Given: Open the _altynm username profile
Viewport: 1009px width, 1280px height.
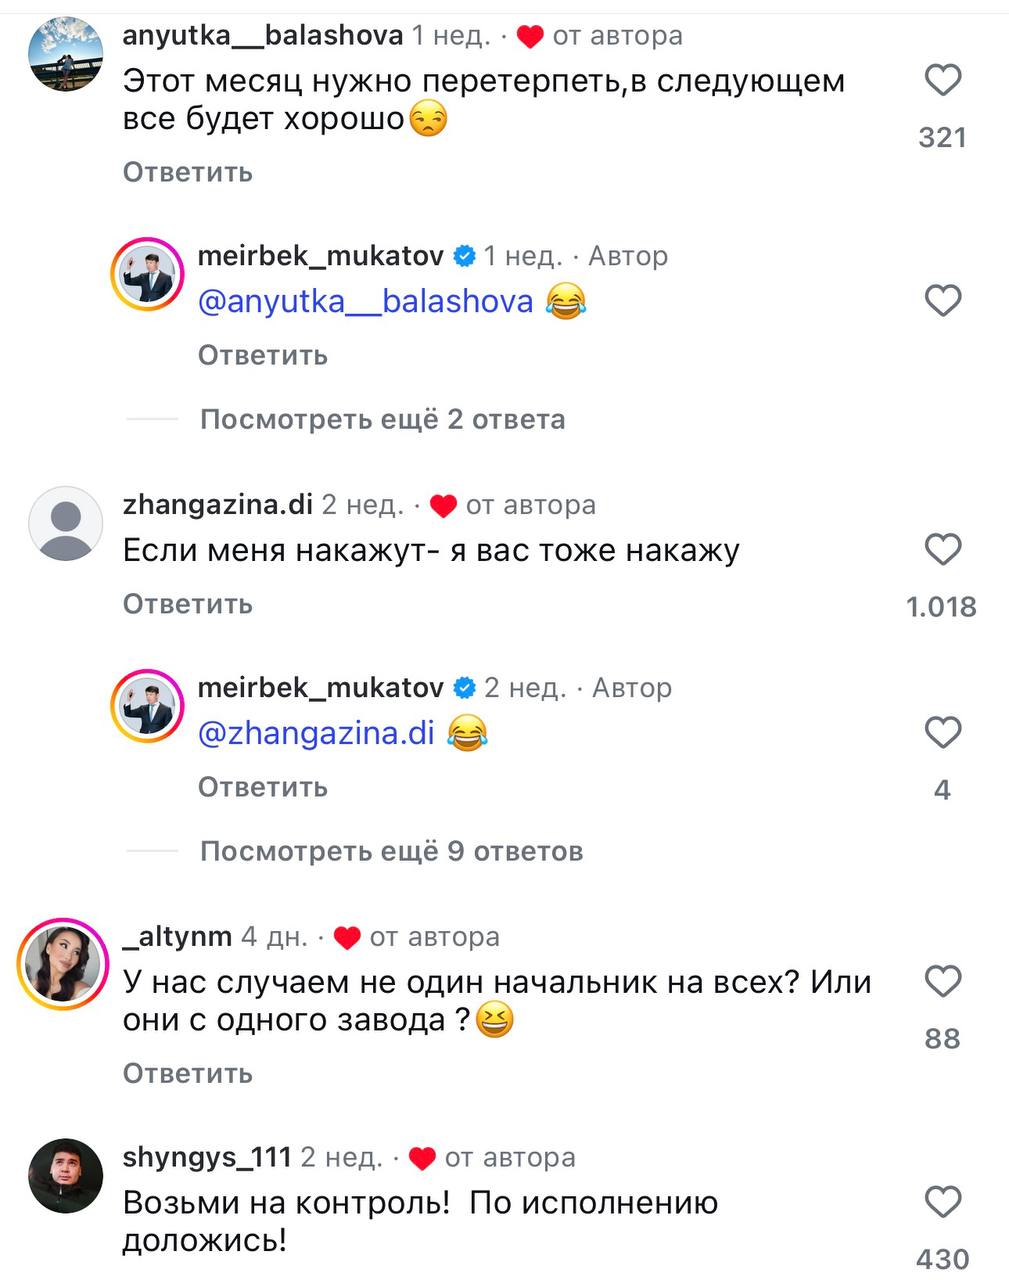Looking at the screenshot, I should (177, 937).
